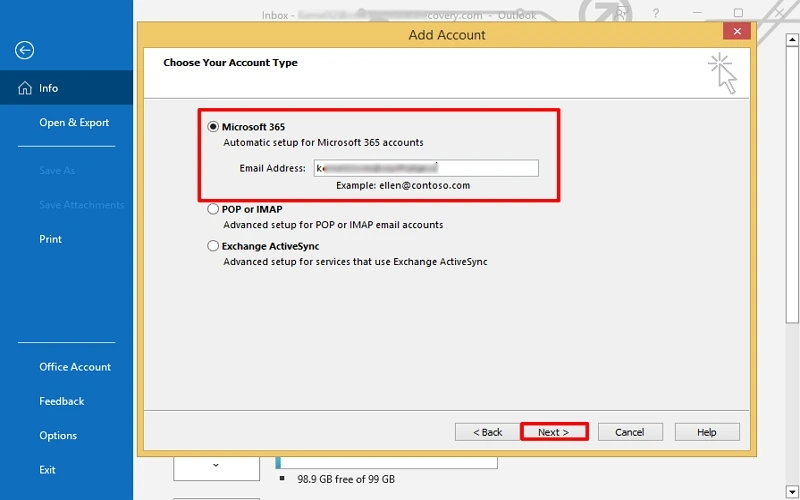
Task: Click the Outlook title bar help question mark
Action: pyautogui.click(x=656, y=14)
